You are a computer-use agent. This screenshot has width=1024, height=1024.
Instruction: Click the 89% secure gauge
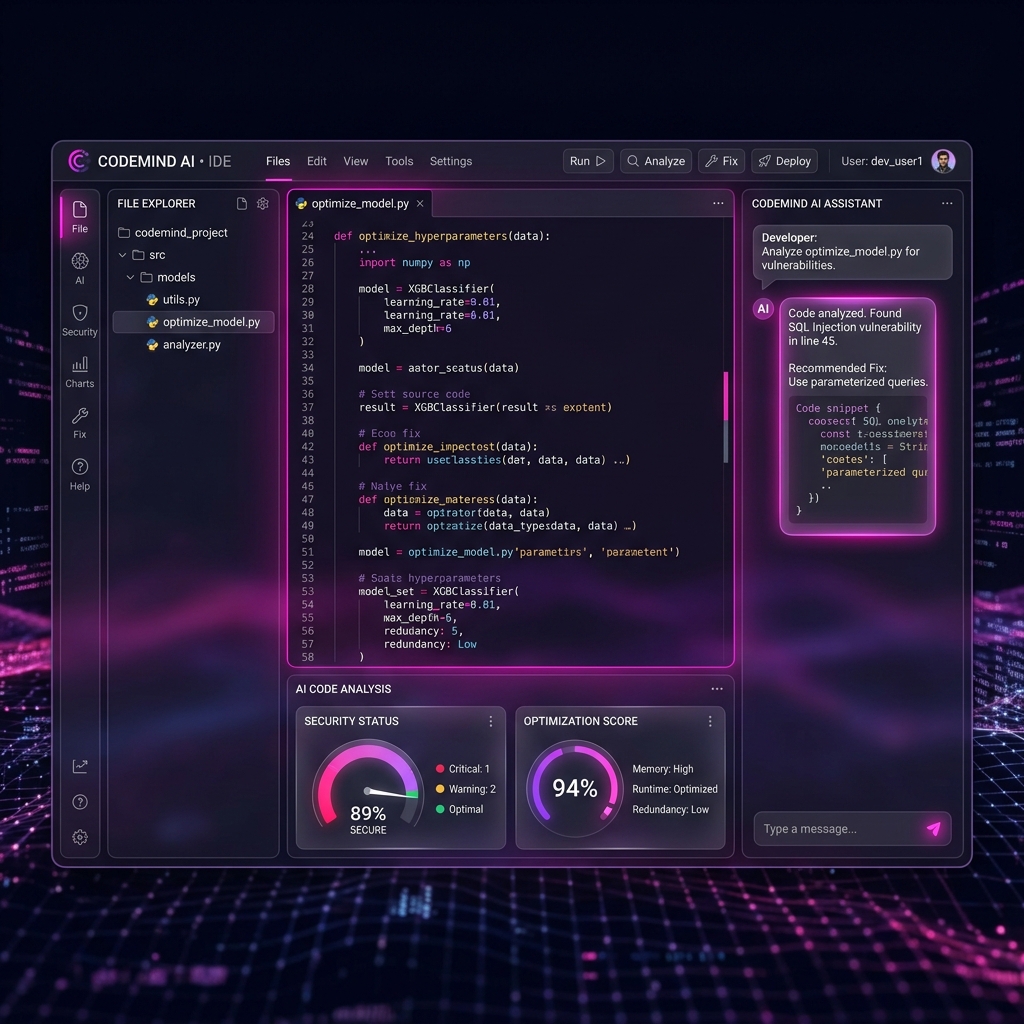tap(368, 787)
